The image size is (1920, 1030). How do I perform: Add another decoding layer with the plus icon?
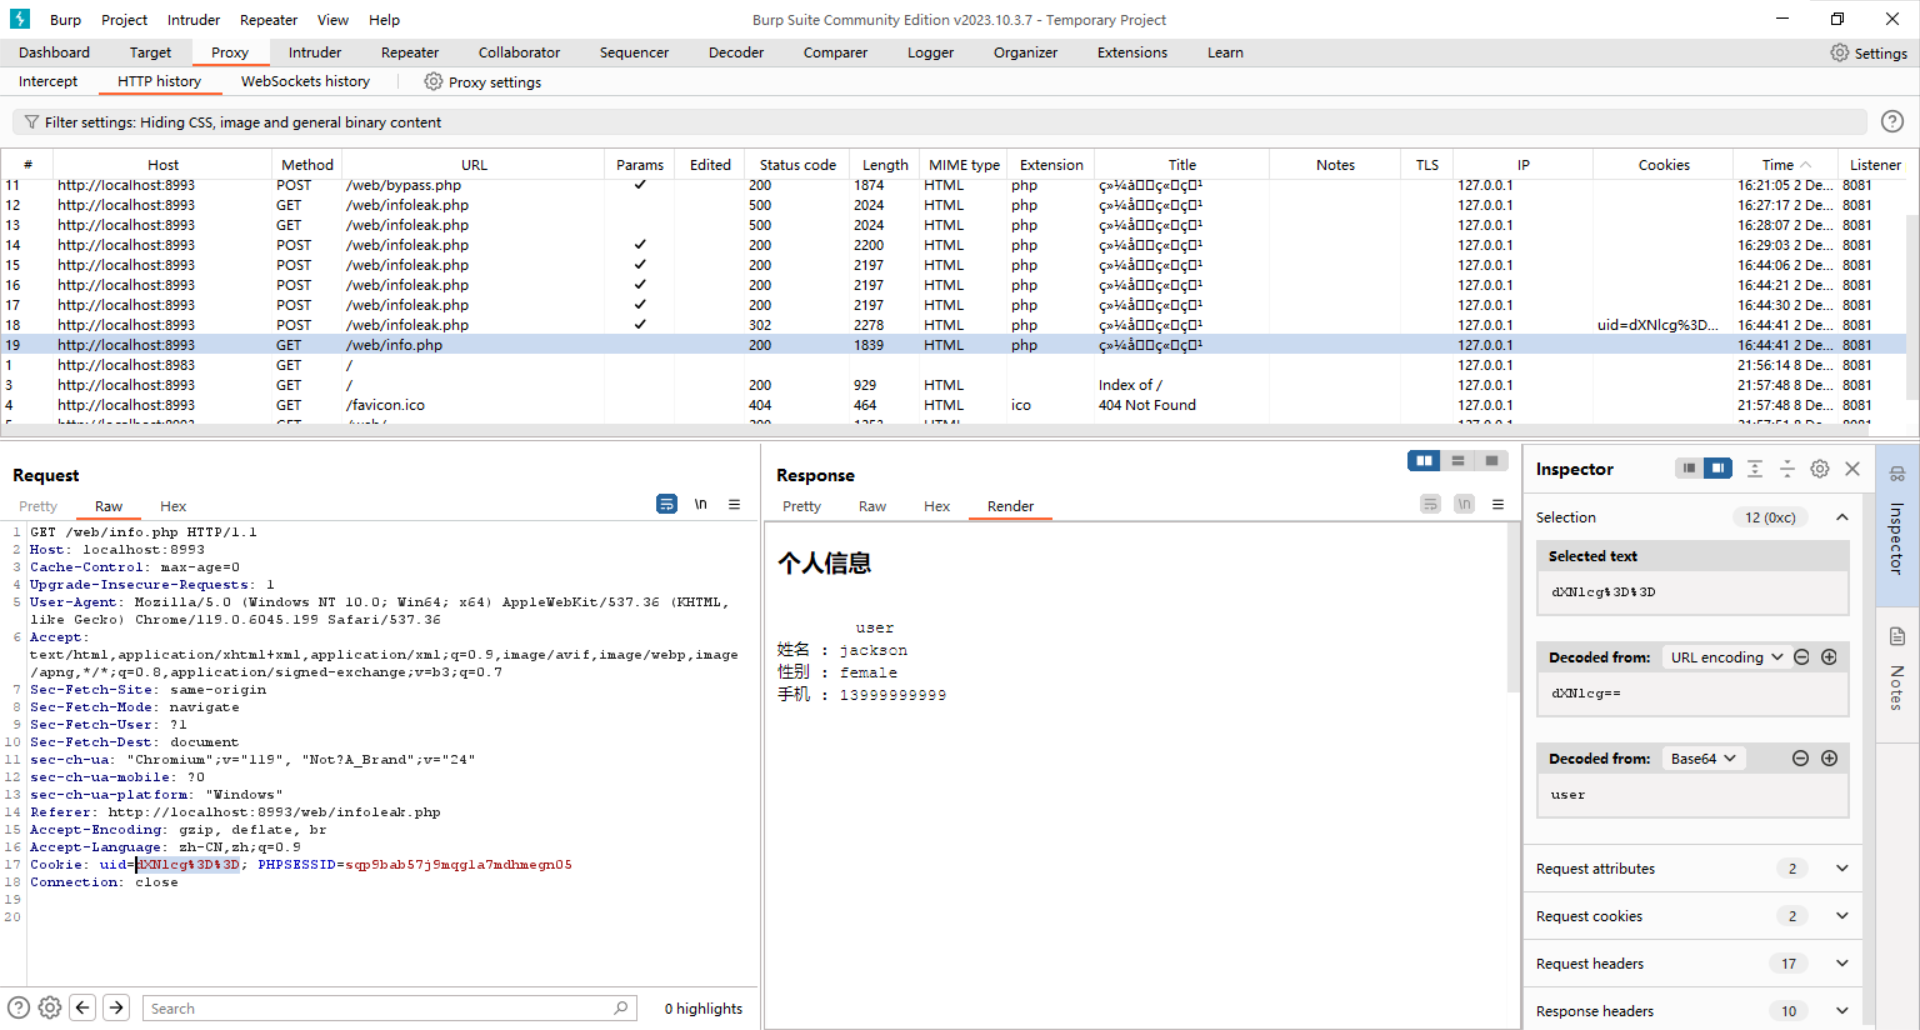click(1830, 758)
